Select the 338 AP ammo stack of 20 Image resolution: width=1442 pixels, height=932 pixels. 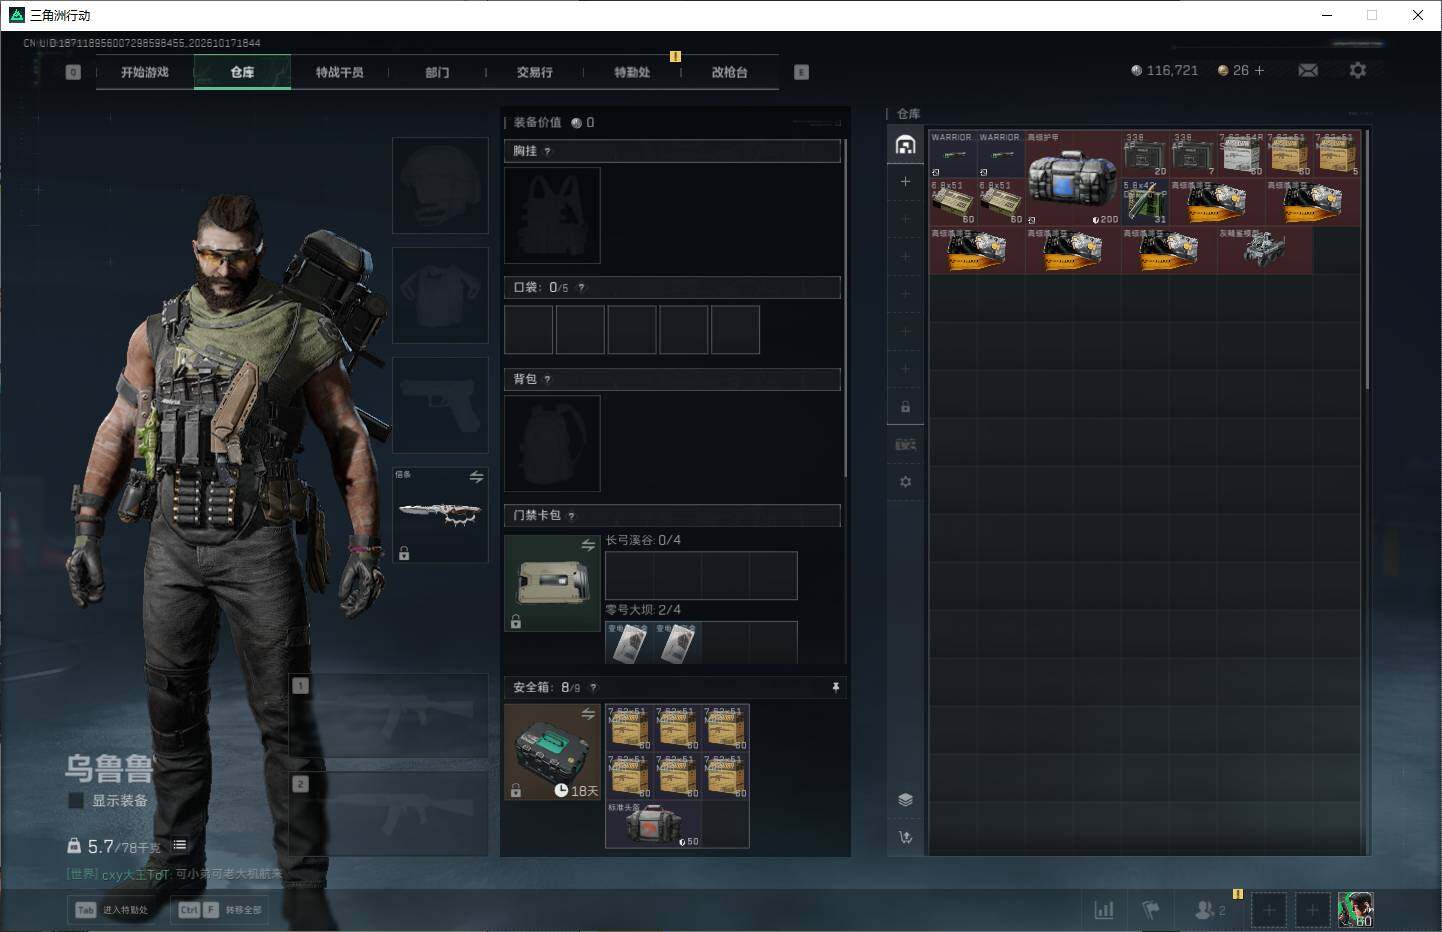pos(1145,154)
